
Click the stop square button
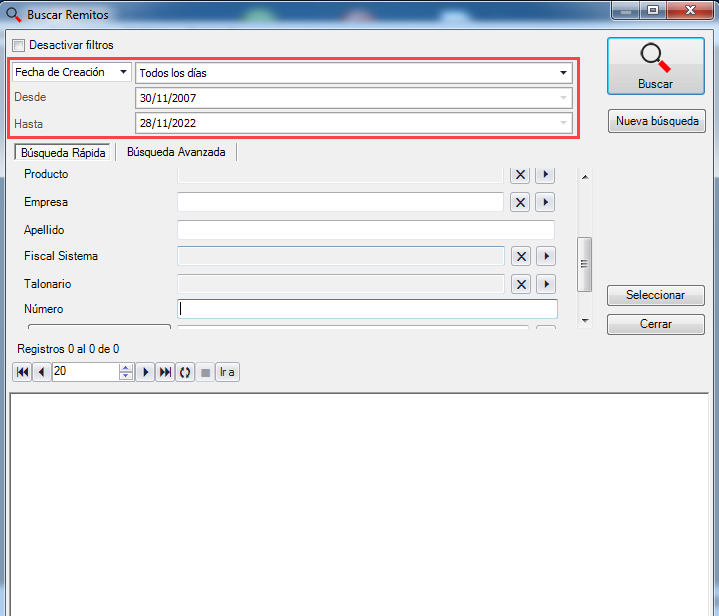pos(205,372)
